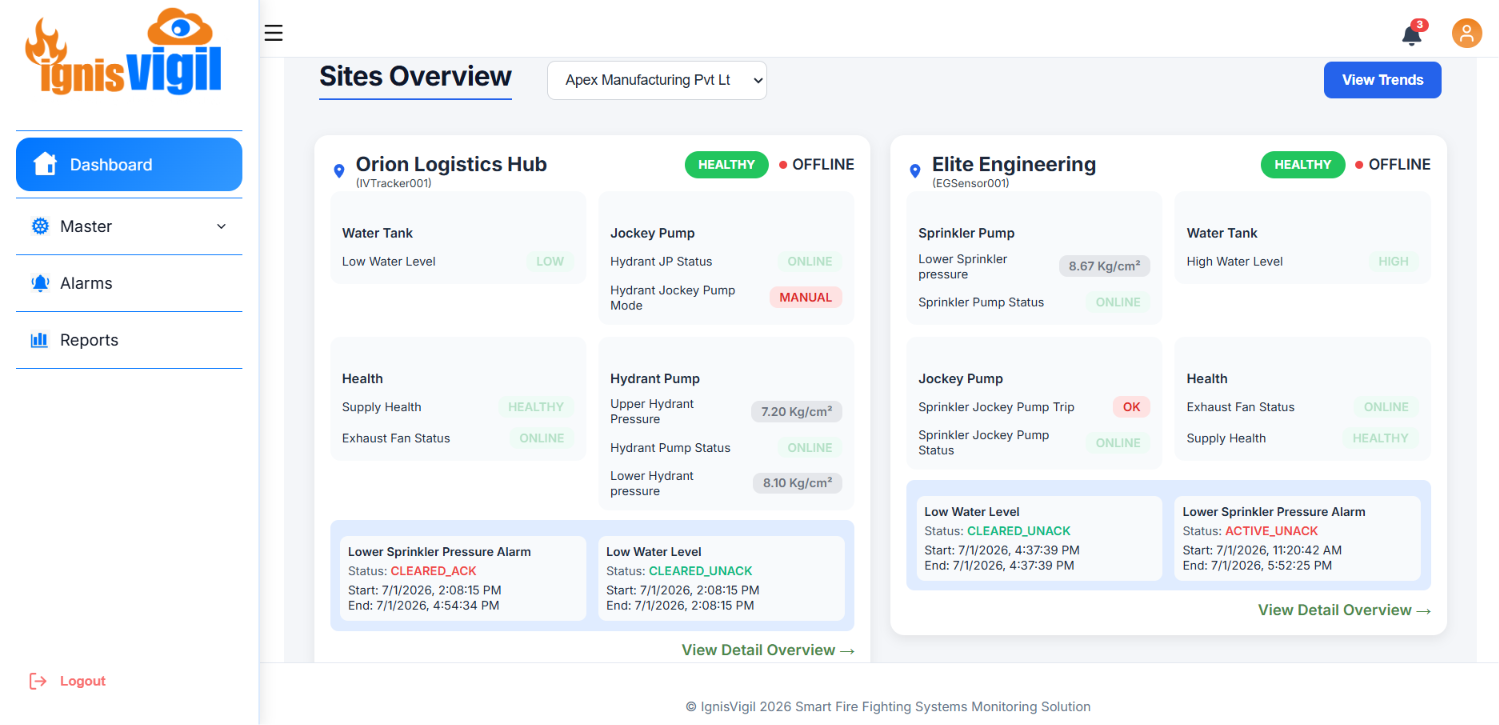The image size is (1499, 725).
Task: Click the location pin next to Orion Logistics Hub
Action: pyautogui.click(x=338, y=172)
